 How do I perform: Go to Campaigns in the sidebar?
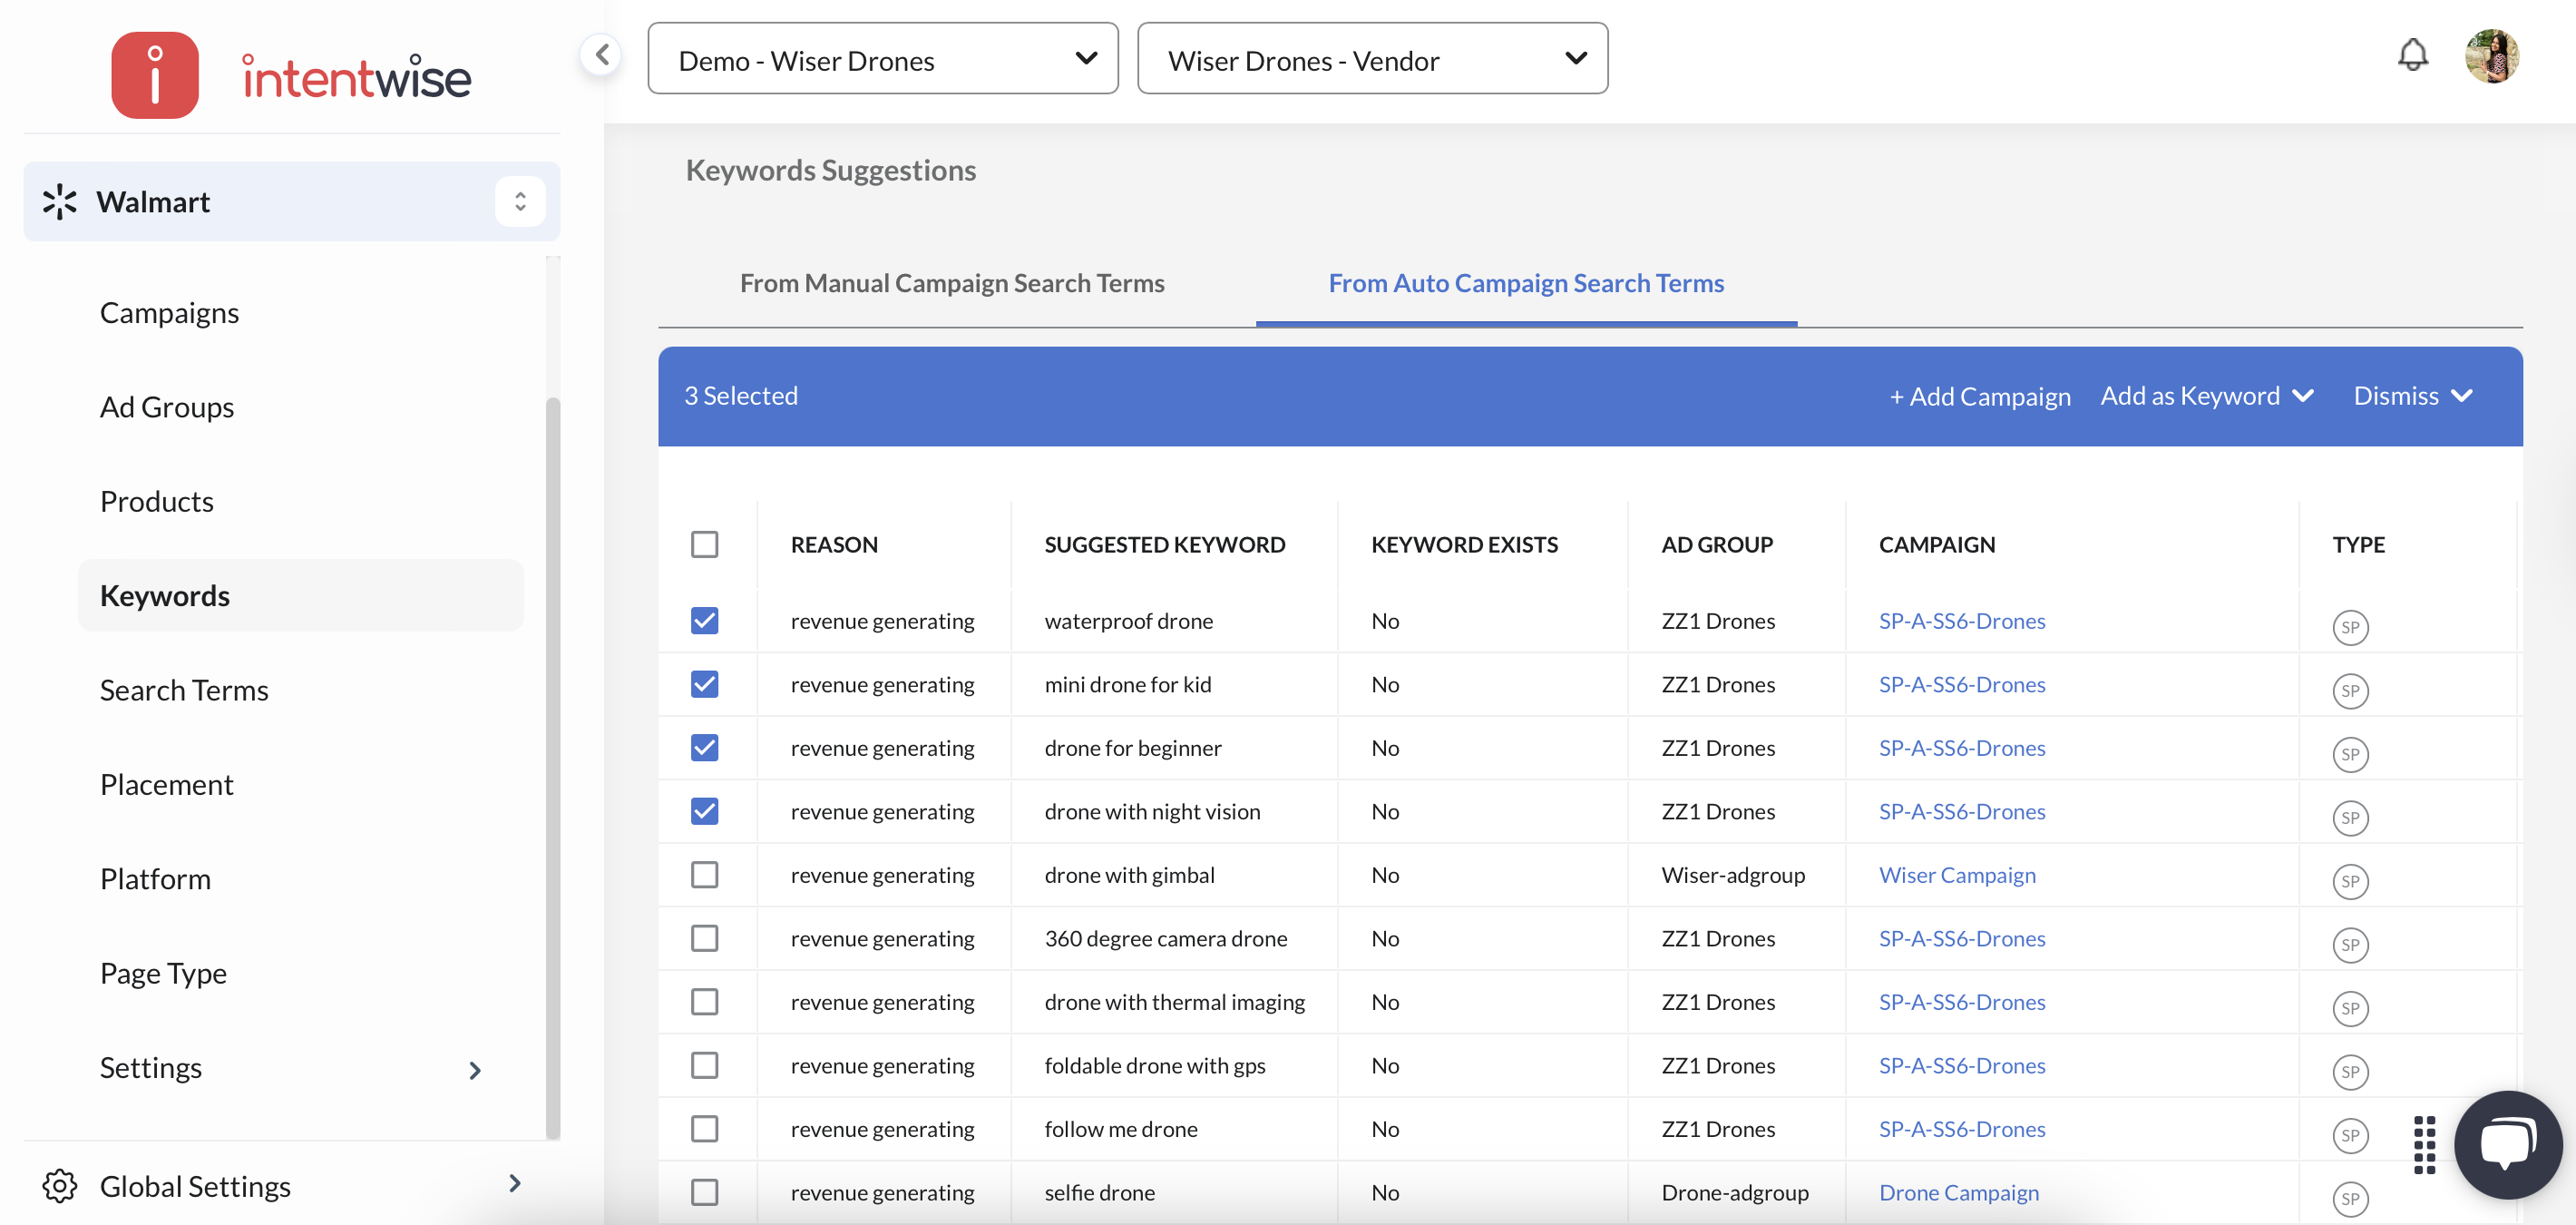tap(169, 312)
